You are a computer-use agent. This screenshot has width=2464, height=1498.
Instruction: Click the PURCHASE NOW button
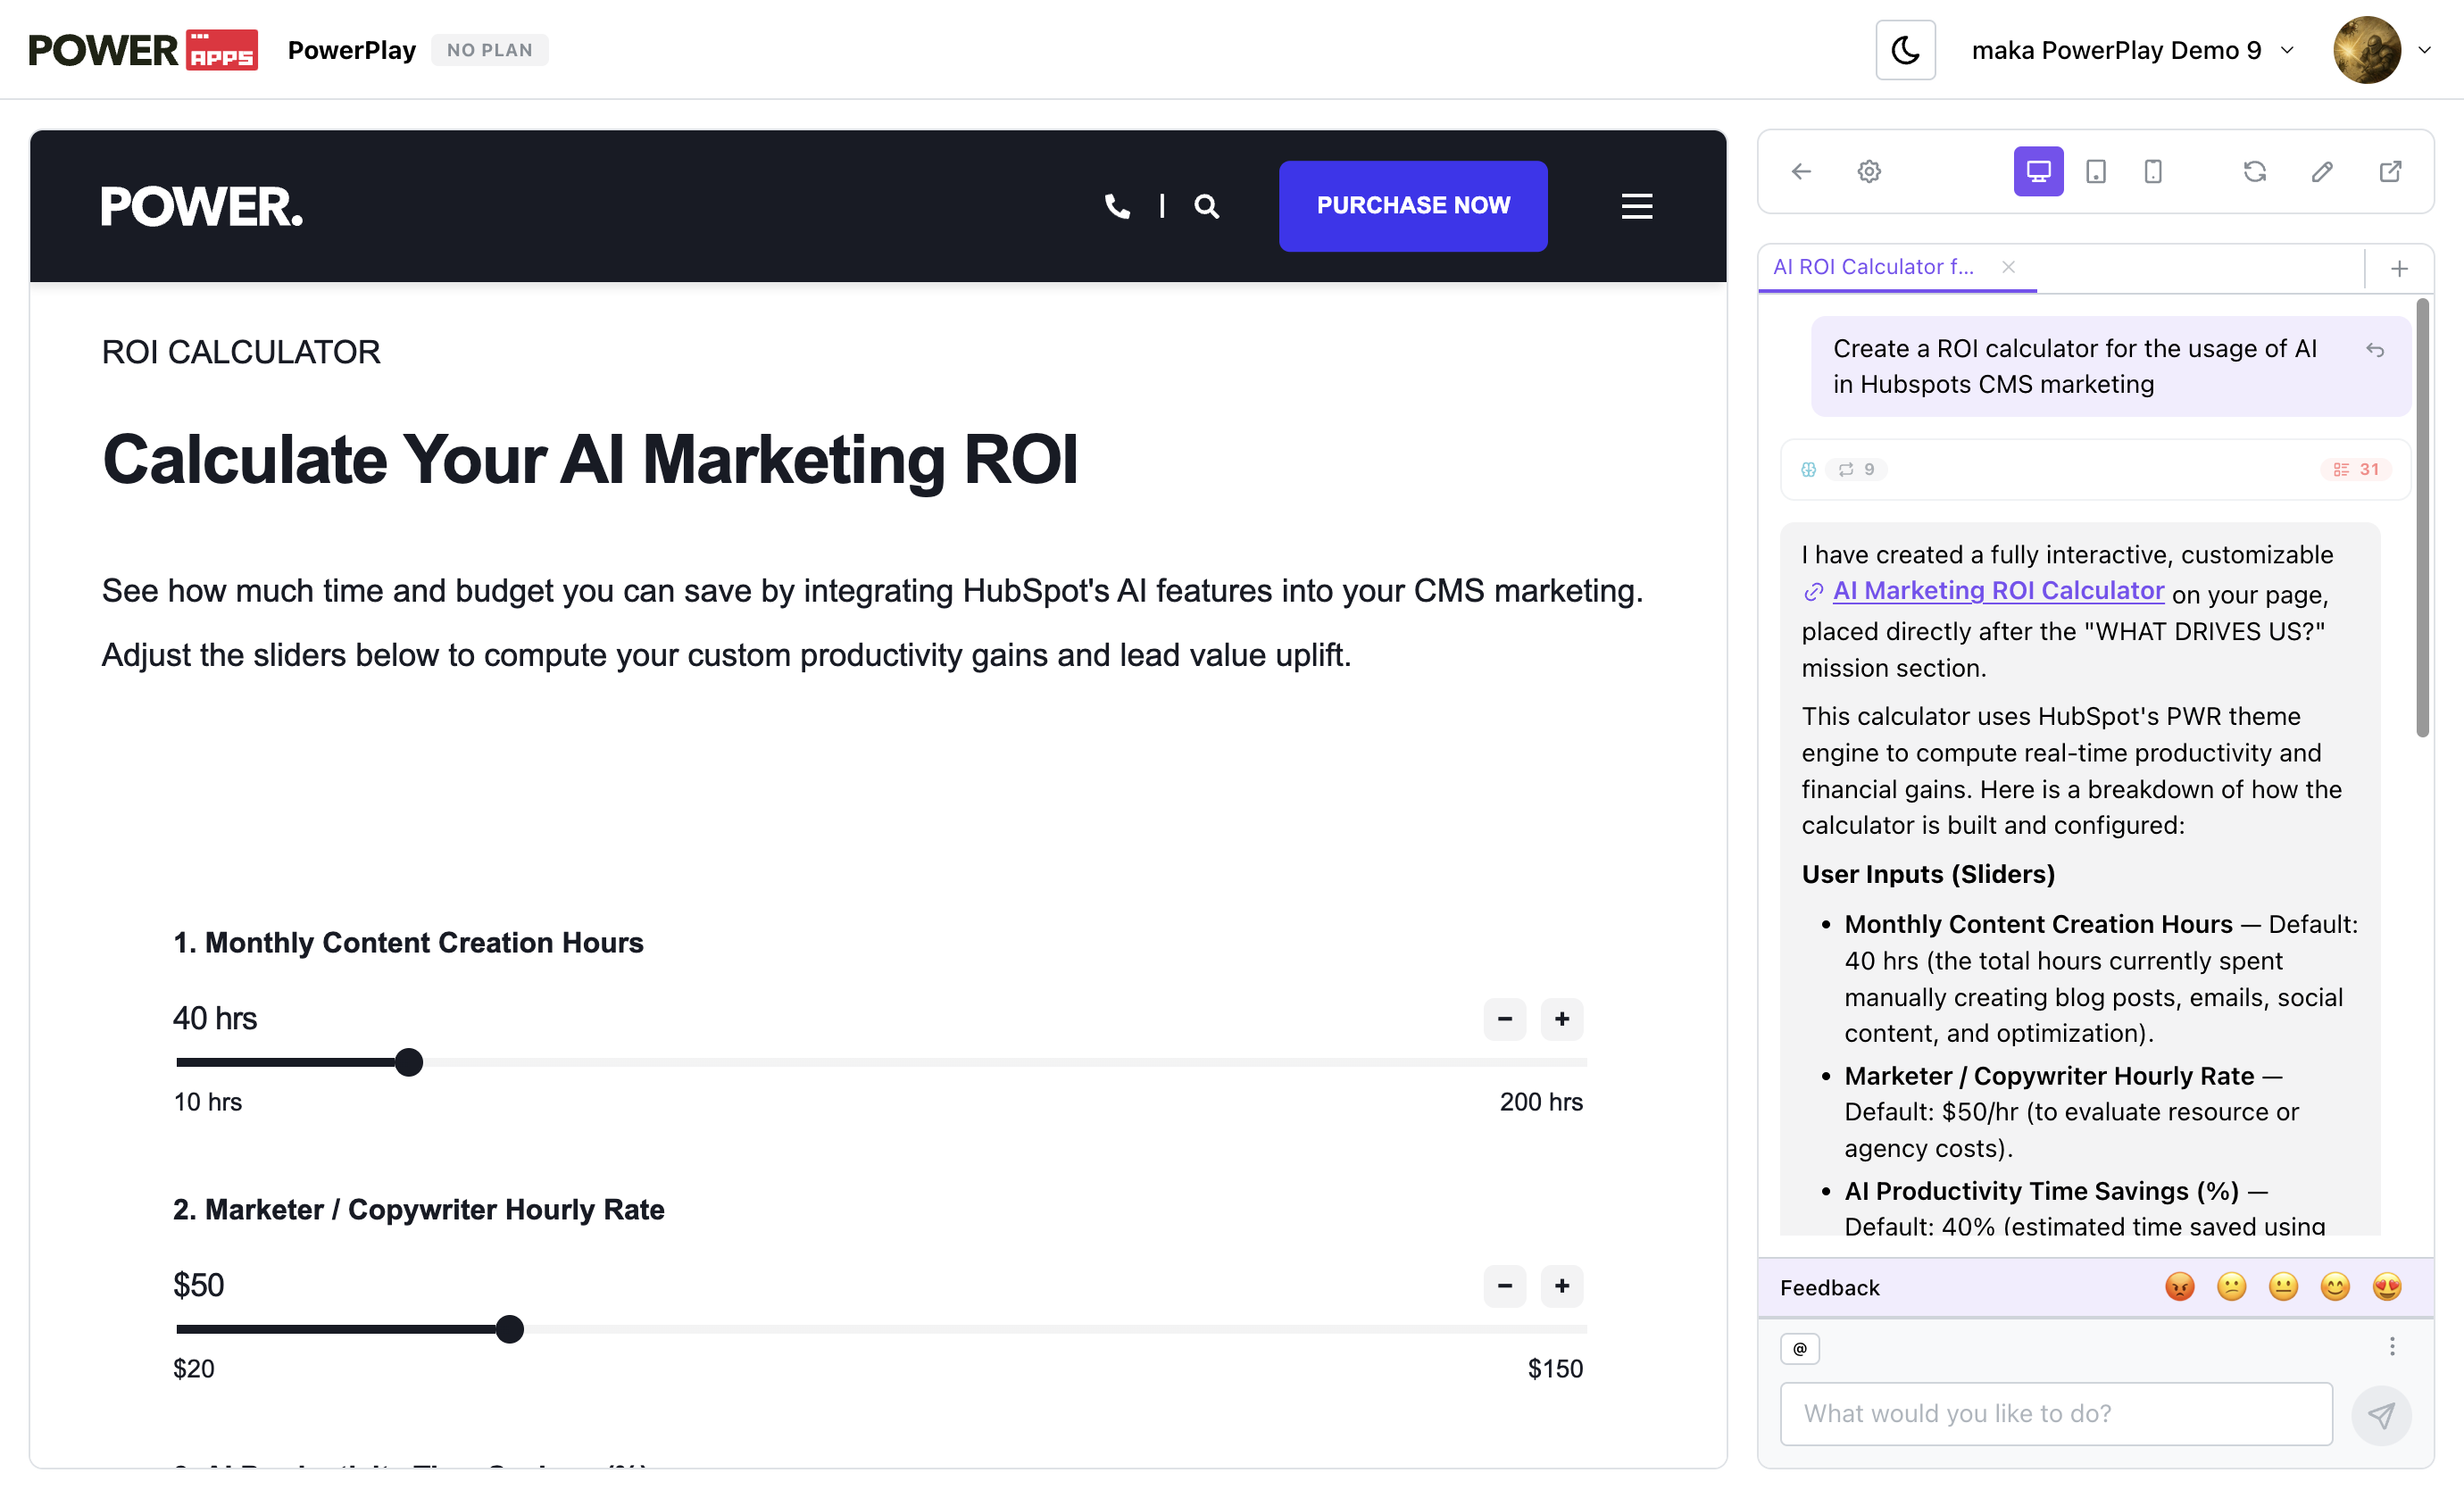point(1413,205)
